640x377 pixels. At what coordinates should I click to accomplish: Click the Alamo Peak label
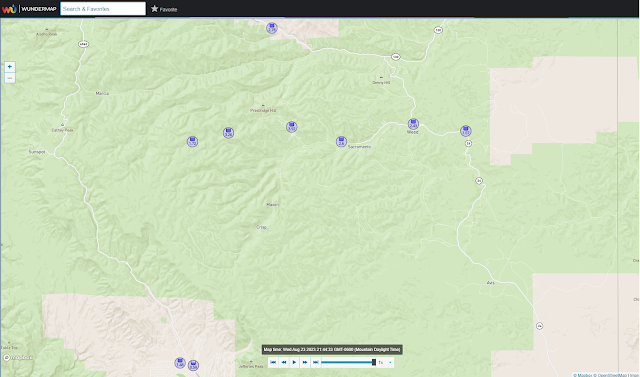(47, 34)
